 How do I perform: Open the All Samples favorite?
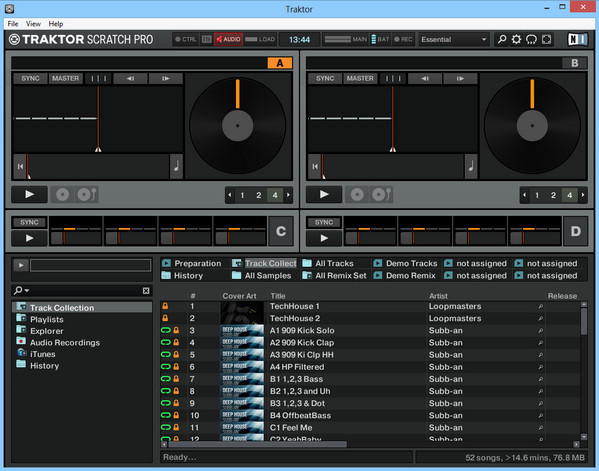tap(261, 275)
